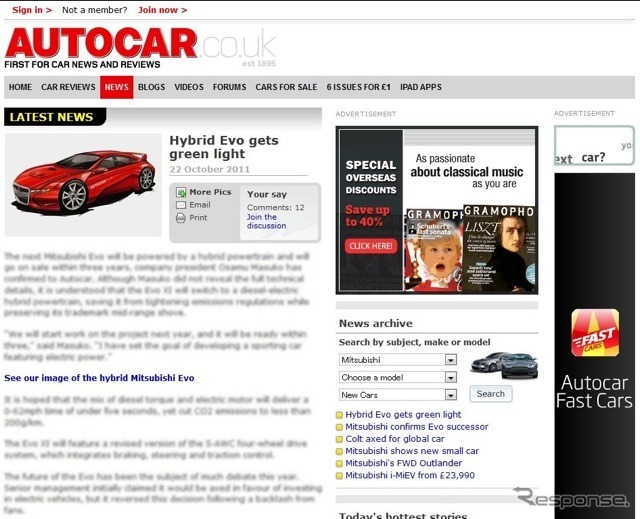Select the NEWS tab
The height and width of the screenshot is (519, 640).
click(117, 87)
